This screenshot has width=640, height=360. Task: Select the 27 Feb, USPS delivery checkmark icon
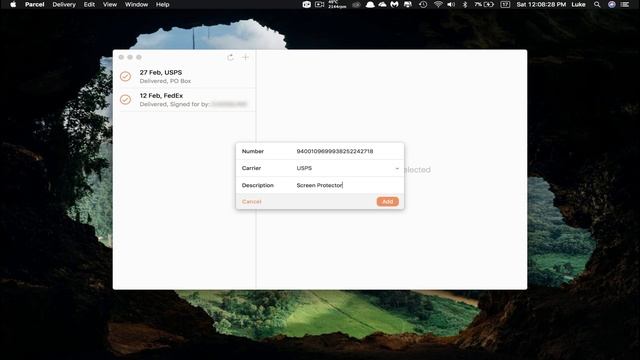pos(125,76)
